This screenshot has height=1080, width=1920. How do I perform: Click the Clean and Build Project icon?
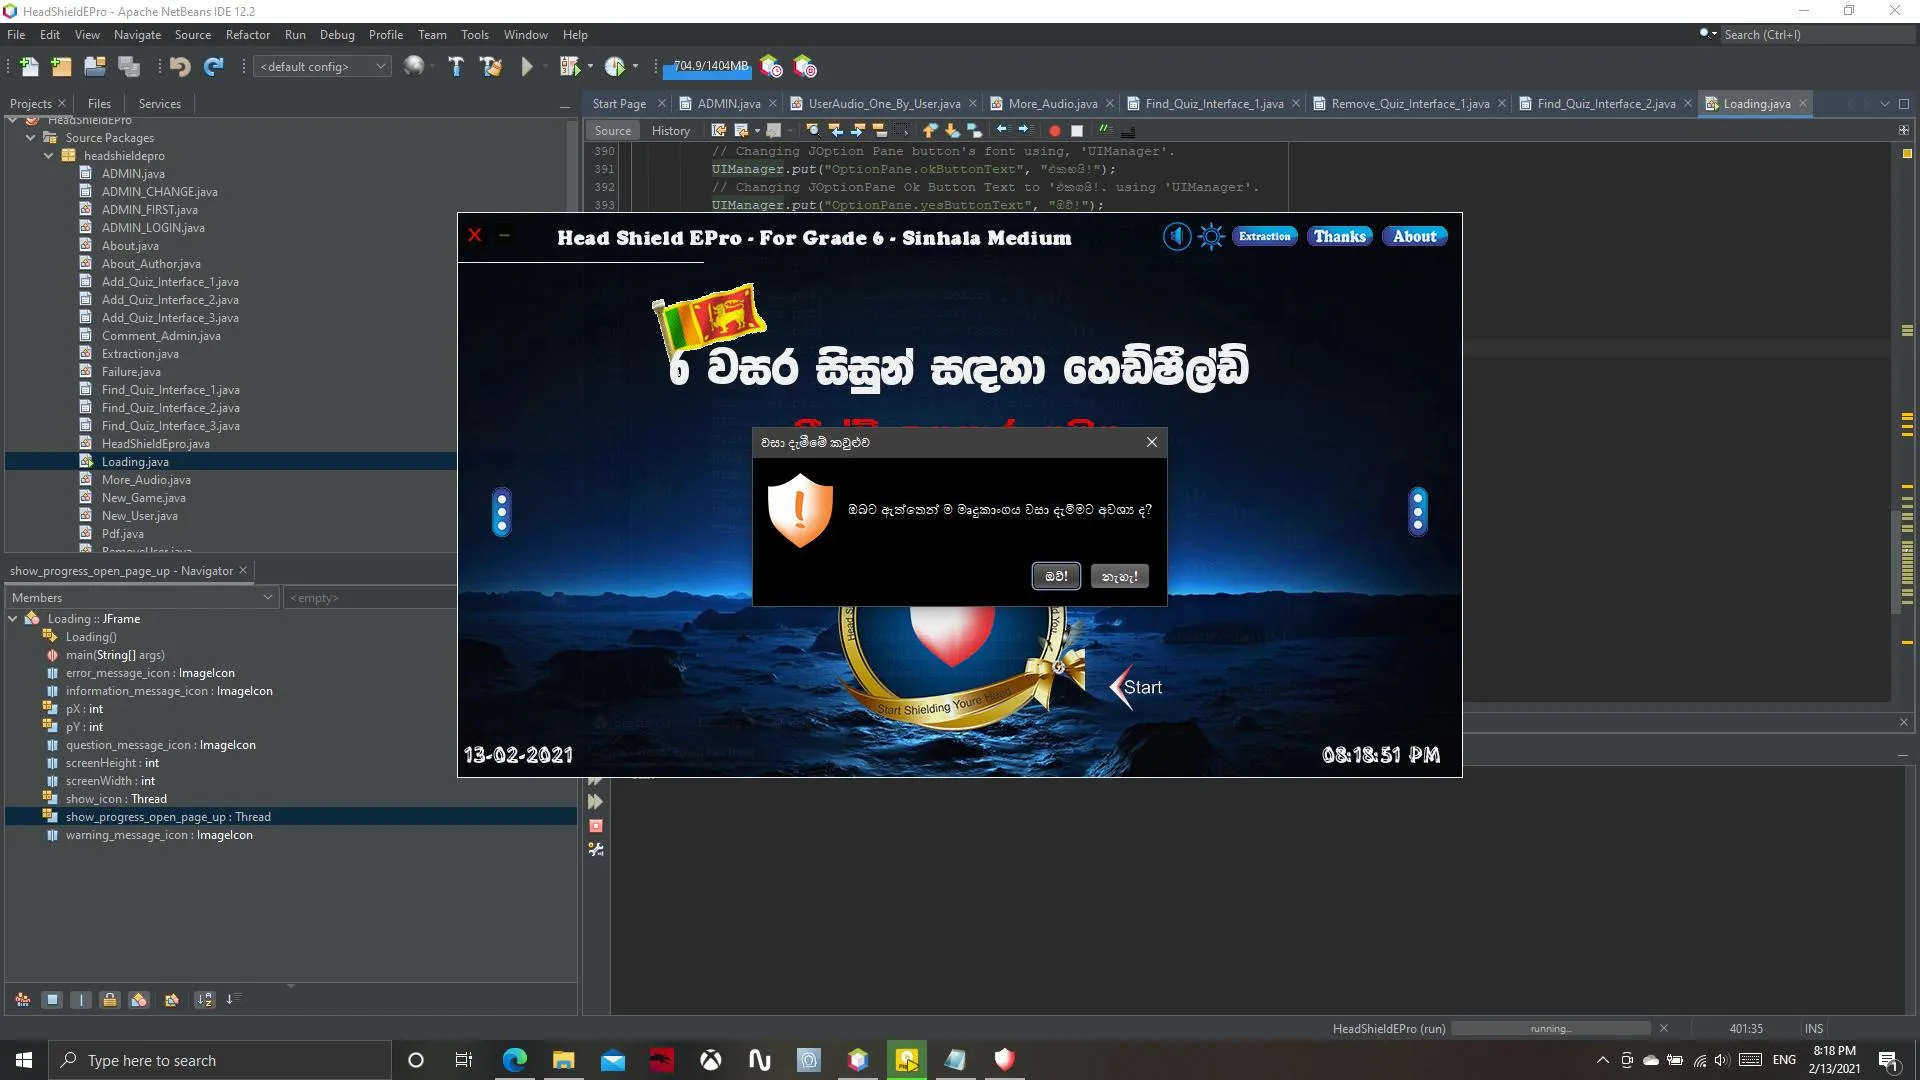[x=490, y=67]
